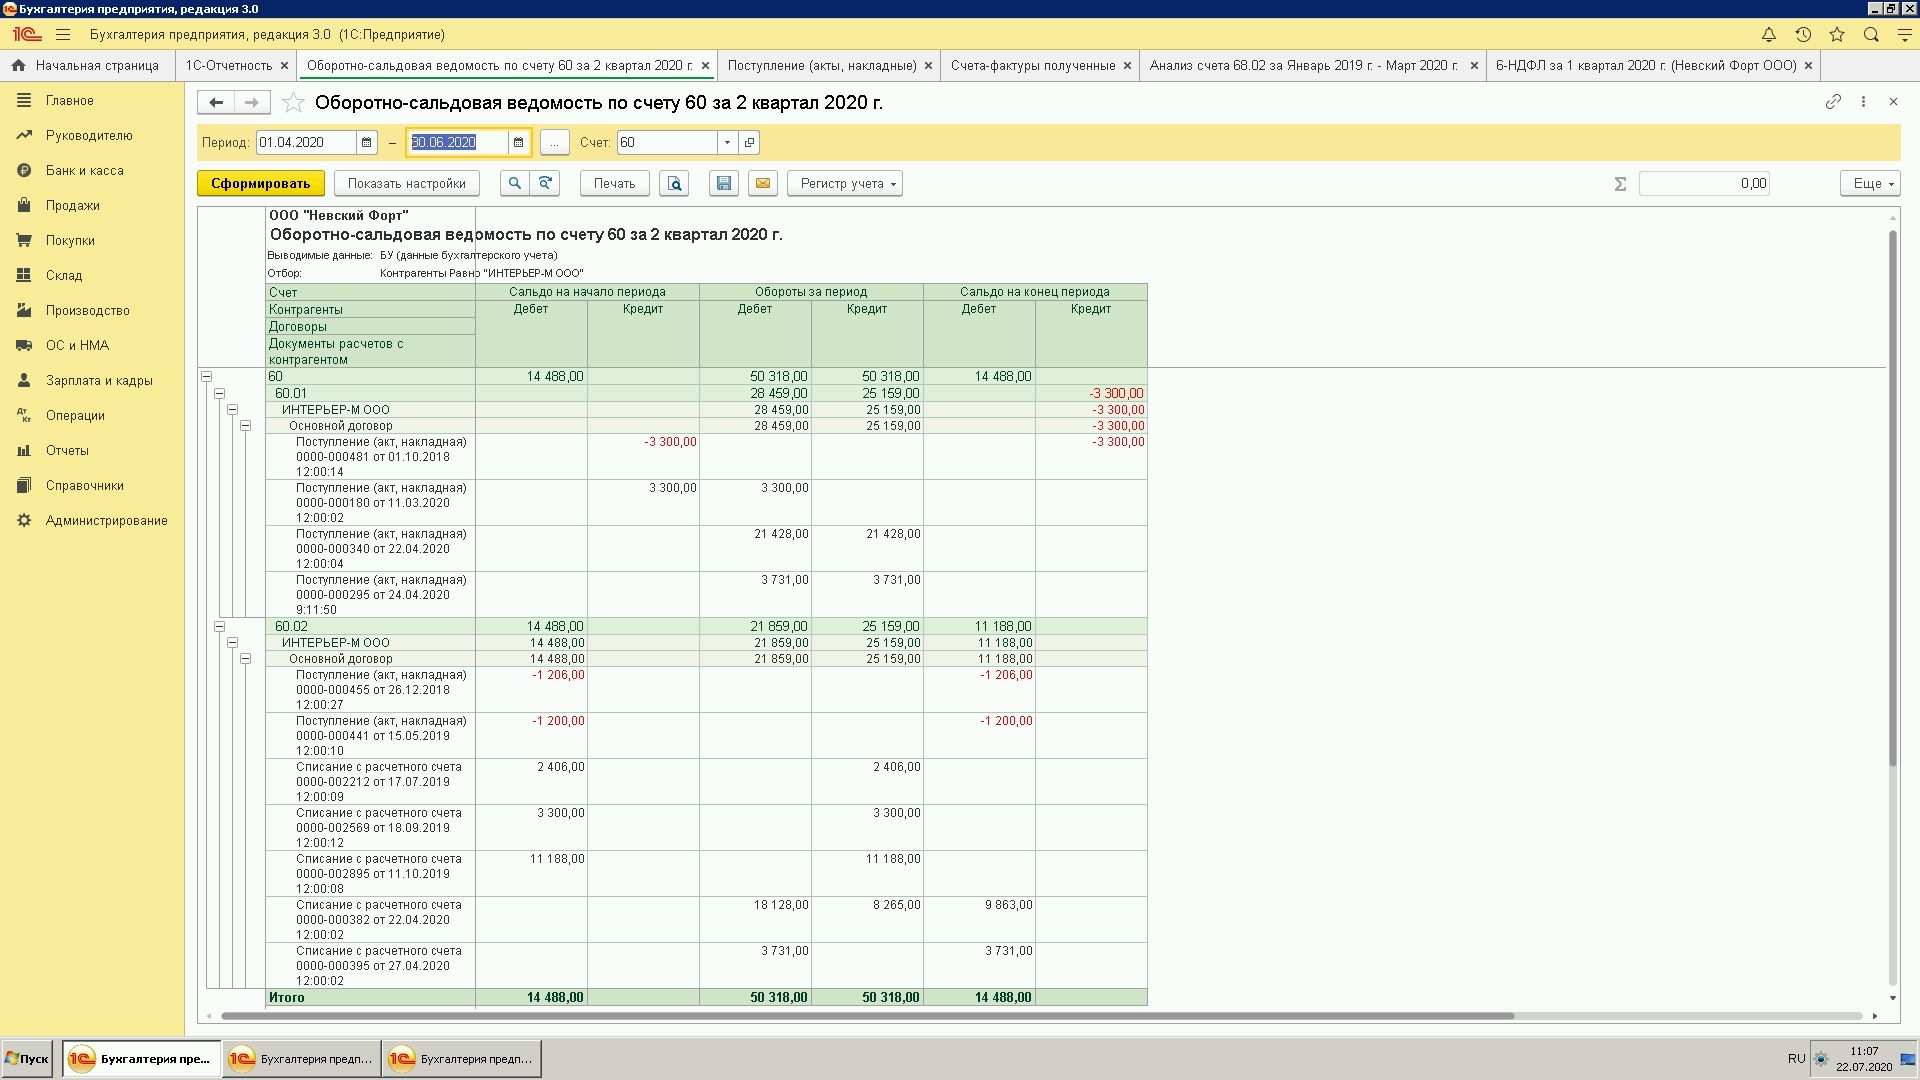The height and width of the screenshot is (1080, 1920).
Task: Open the history clock icon
Action: (1803, 34)
